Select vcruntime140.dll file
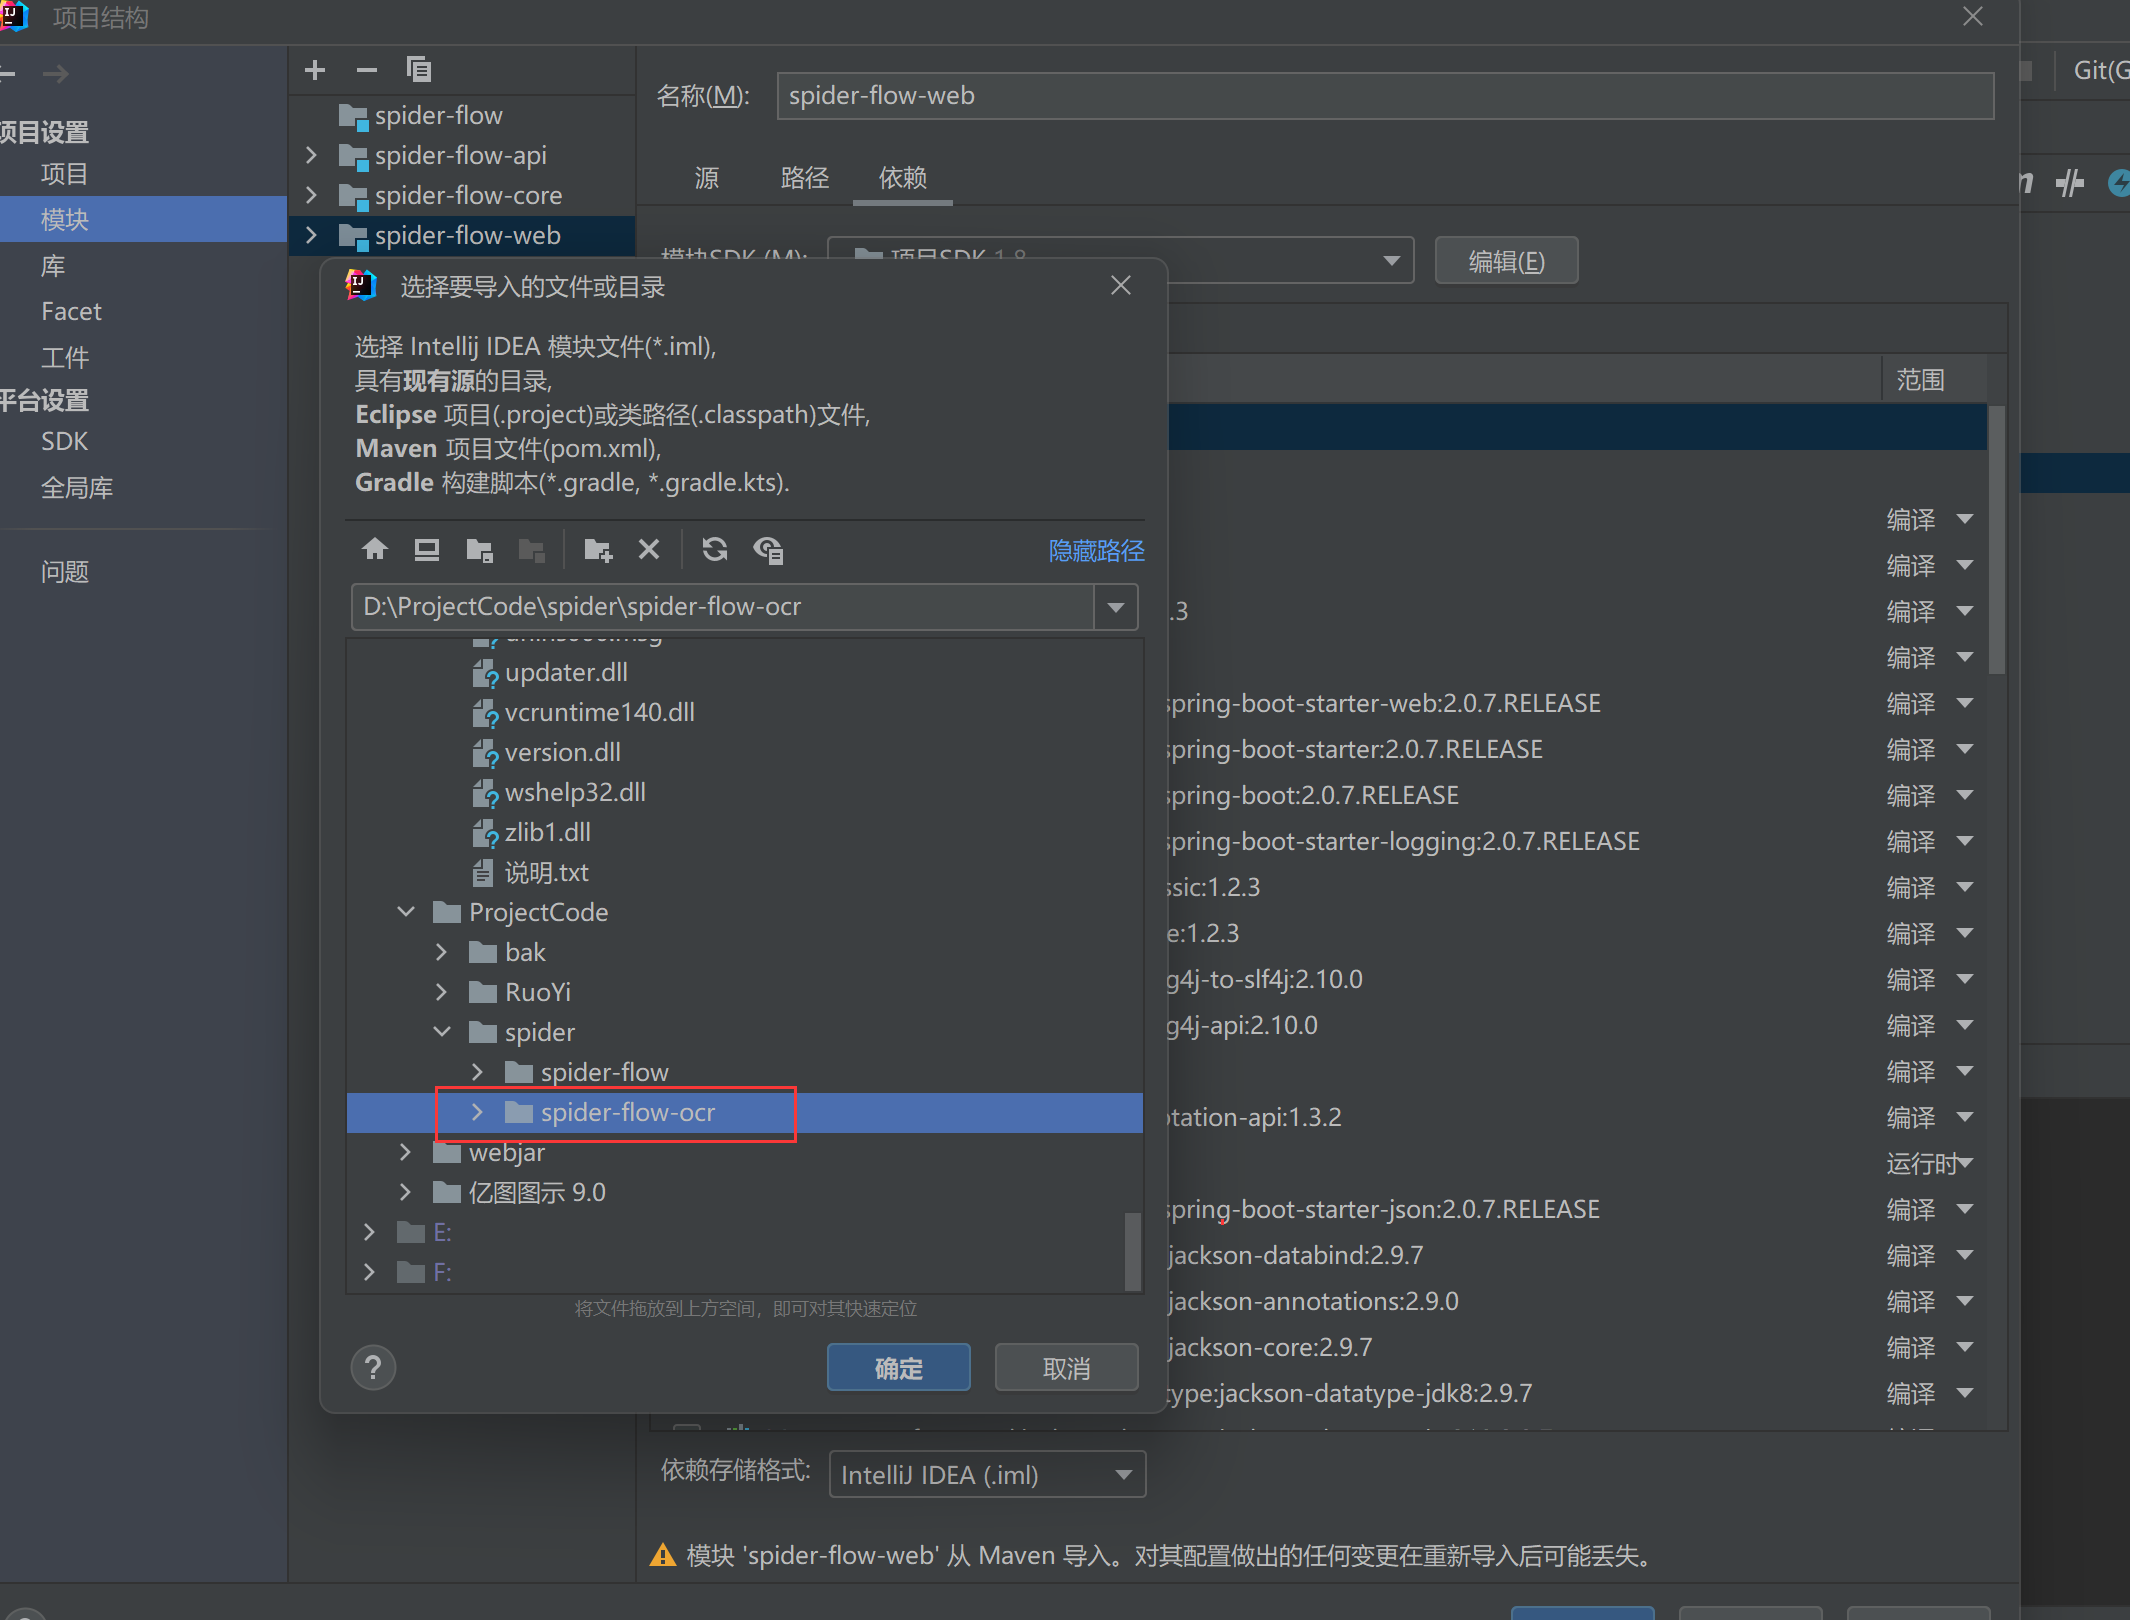The image size is (2130, 1620). click(599, 713)
